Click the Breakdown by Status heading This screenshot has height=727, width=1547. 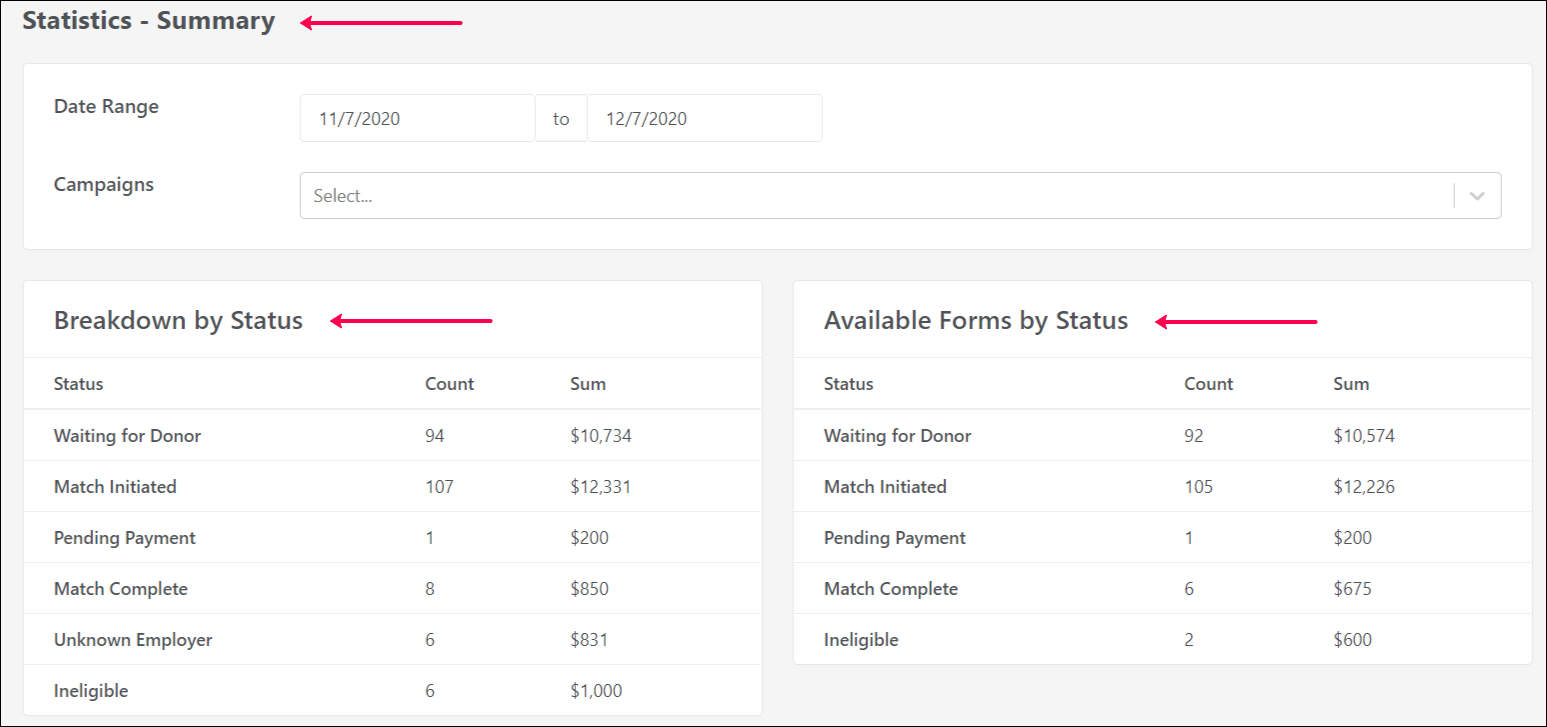pyautogui.click(x=178, y=321)
